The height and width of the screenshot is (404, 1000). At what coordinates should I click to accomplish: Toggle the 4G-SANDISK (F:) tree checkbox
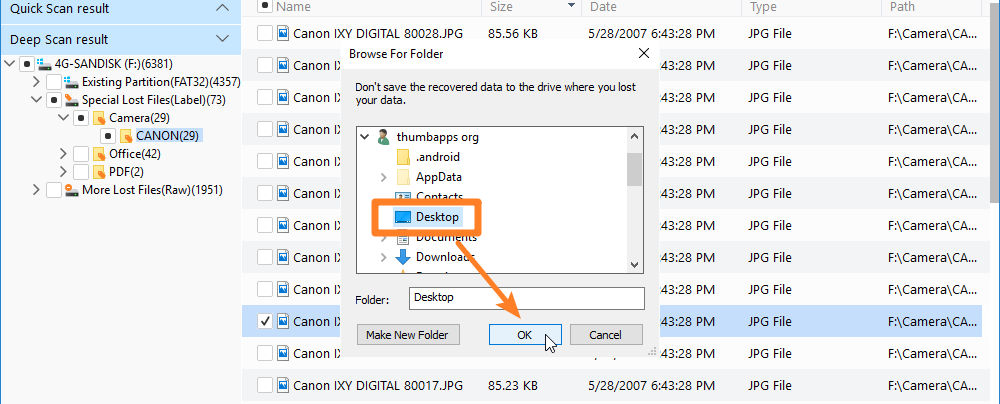(27, 64)
